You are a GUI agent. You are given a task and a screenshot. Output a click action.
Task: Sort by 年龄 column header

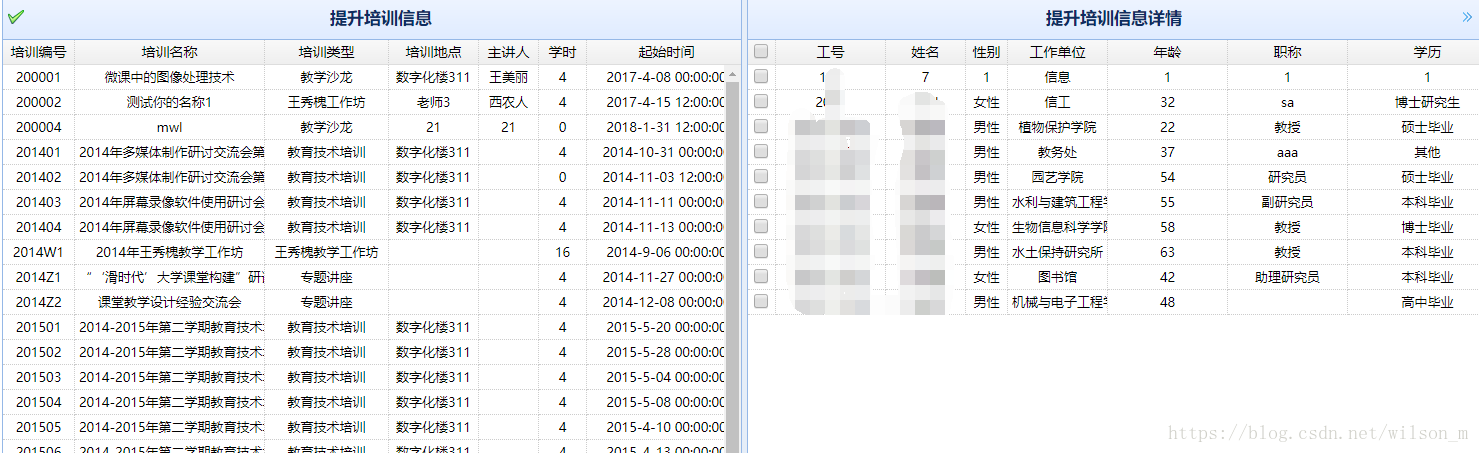(x=1167, y=52)
